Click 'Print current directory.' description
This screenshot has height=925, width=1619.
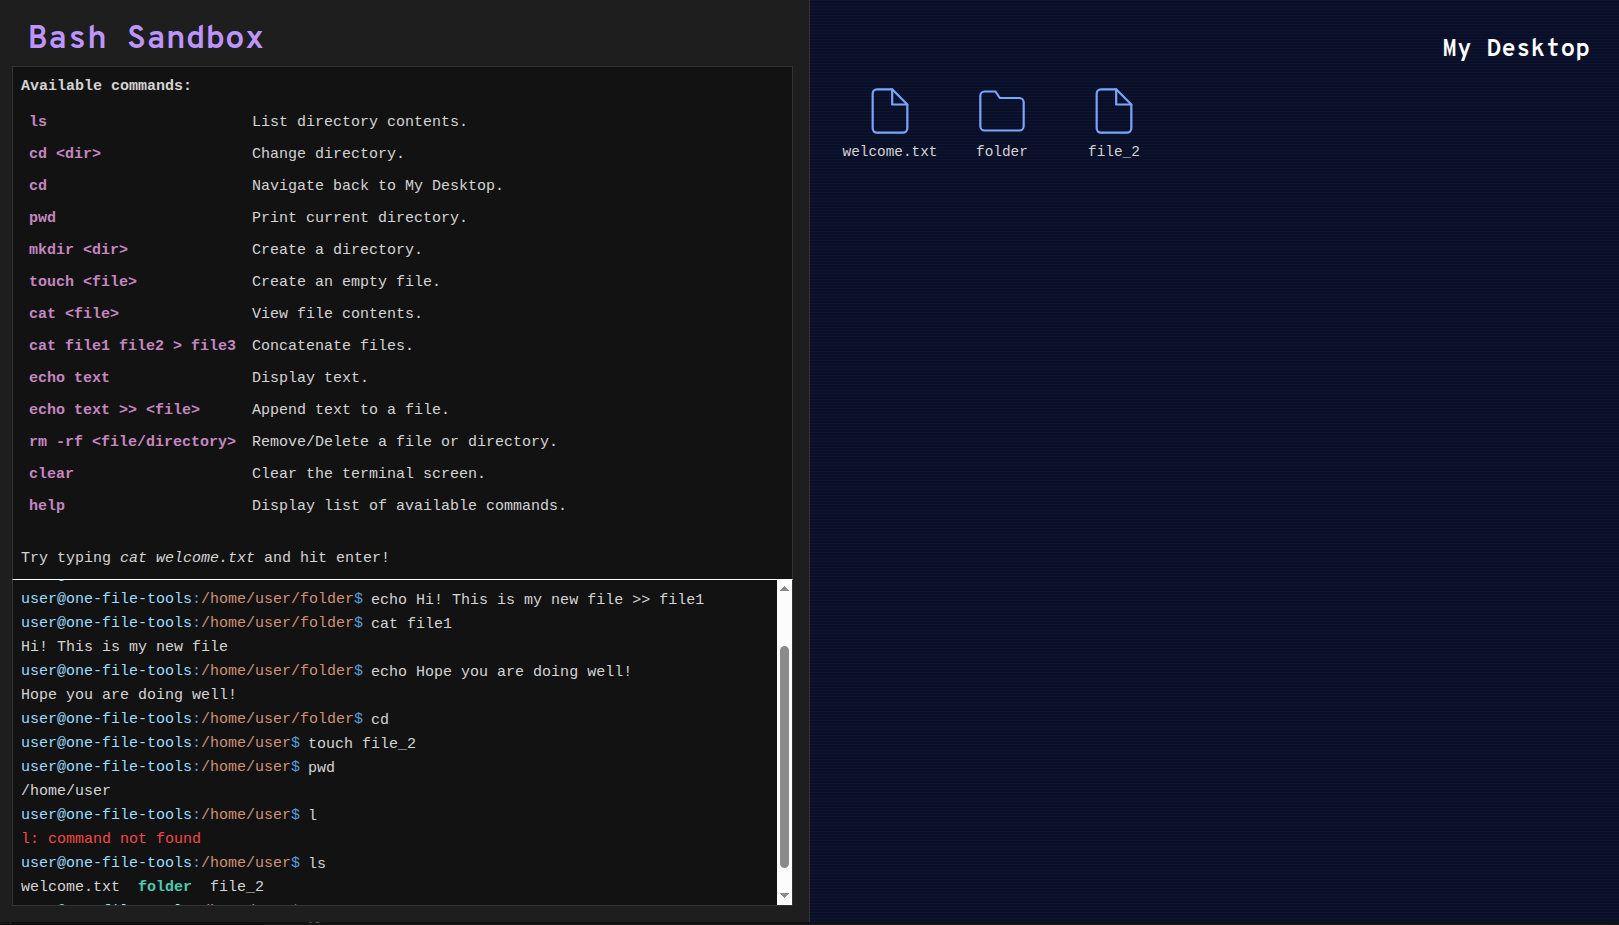(359, 217)
